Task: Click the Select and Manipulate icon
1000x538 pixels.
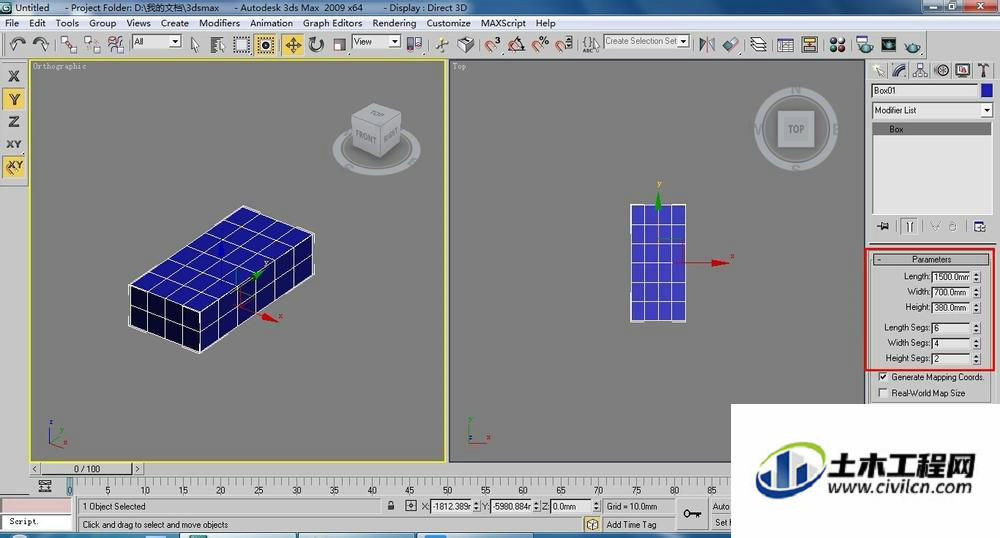Action: (x=442, y=44)
